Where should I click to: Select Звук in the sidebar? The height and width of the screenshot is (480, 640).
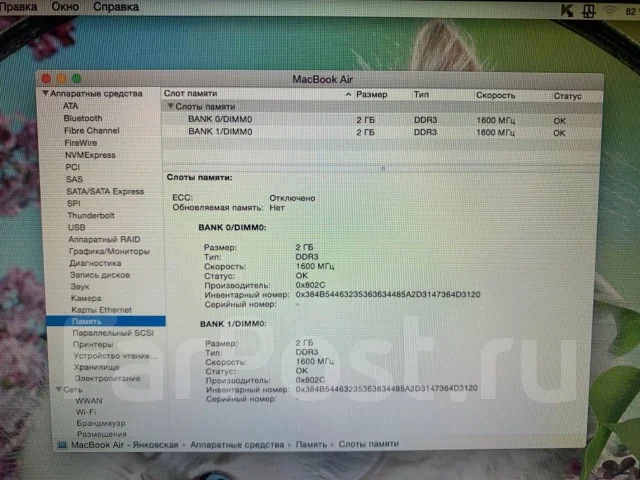(80, 287)
